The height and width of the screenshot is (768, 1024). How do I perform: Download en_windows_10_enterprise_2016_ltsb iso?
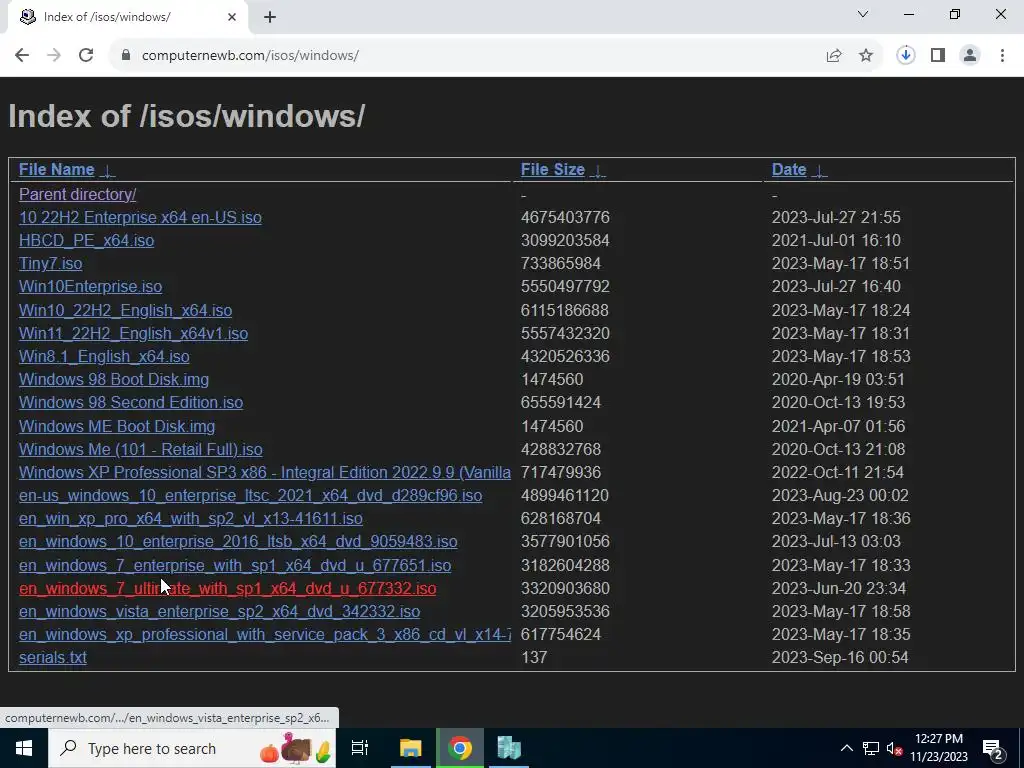(x=238, y=541)
